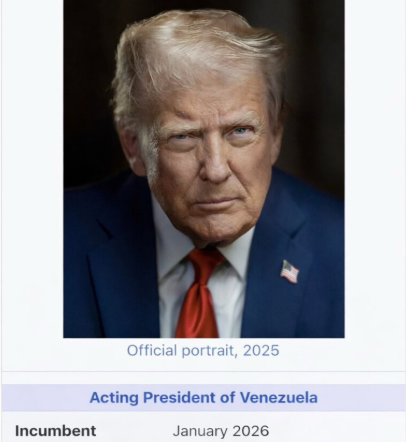Click the word "January" in the date
The height and width of the screenshot is (442, 406).
click(x=200, y=431)
